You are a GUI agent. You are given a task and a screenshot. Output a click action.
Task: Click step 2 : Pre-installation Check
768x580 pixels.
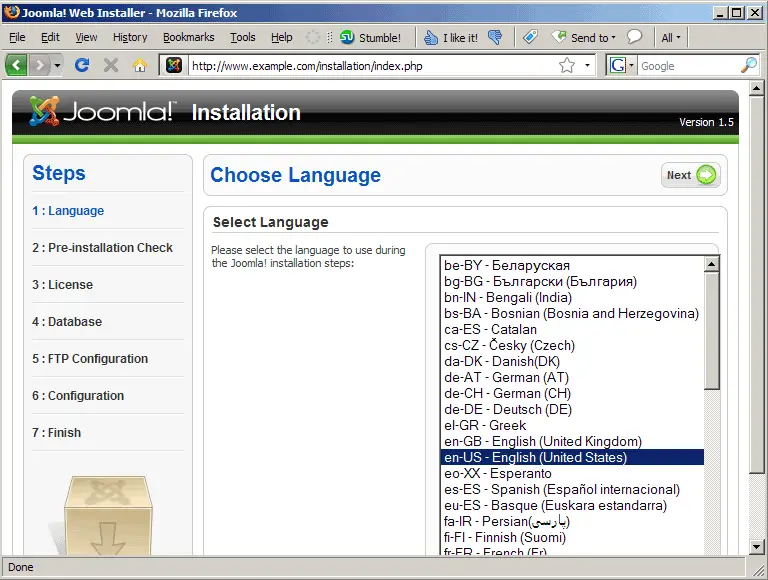pyautogui.click(x=102, y=247)
